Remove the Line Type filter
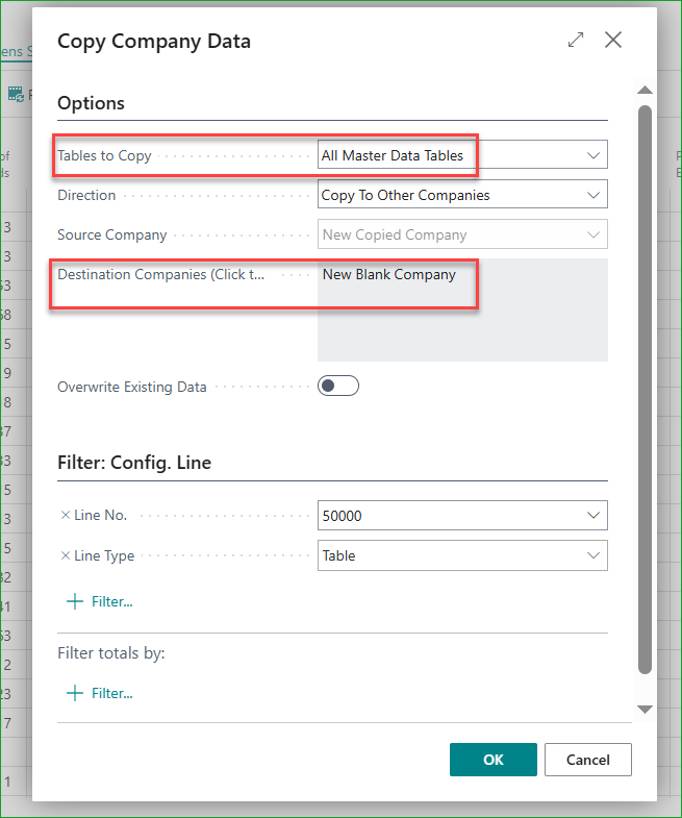Screen dimensions: 682x818 (65, 556)
